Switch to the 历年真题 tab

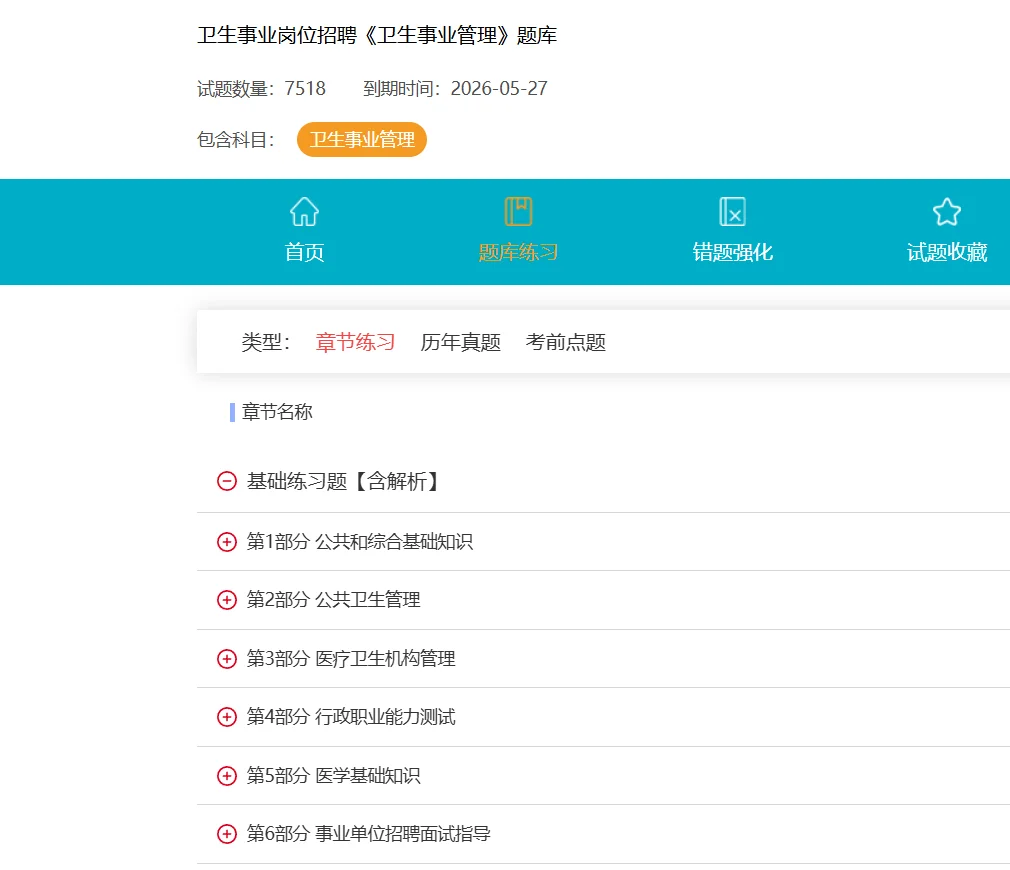click(459, 342)
